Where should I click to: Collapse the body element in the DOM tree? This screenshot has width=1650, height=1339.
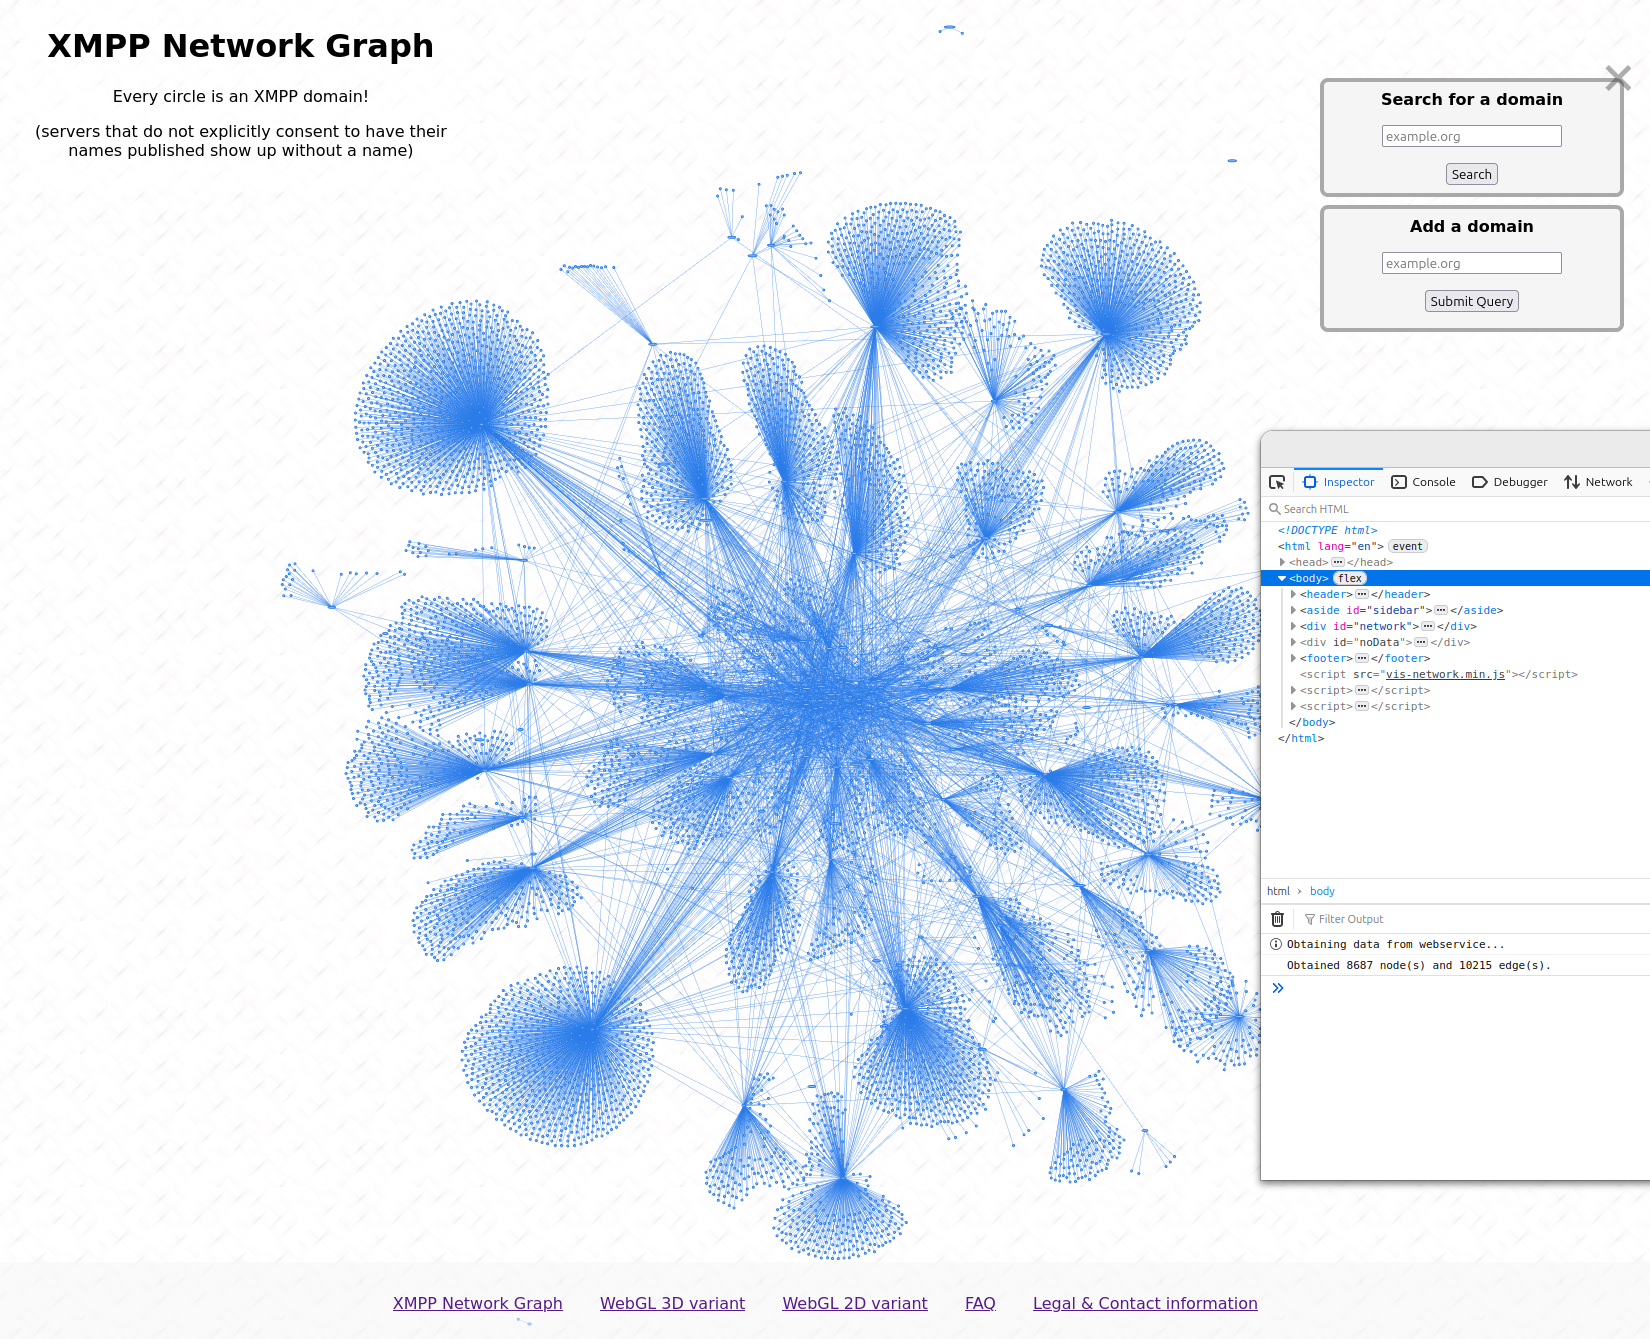[x=1282, y=578]
